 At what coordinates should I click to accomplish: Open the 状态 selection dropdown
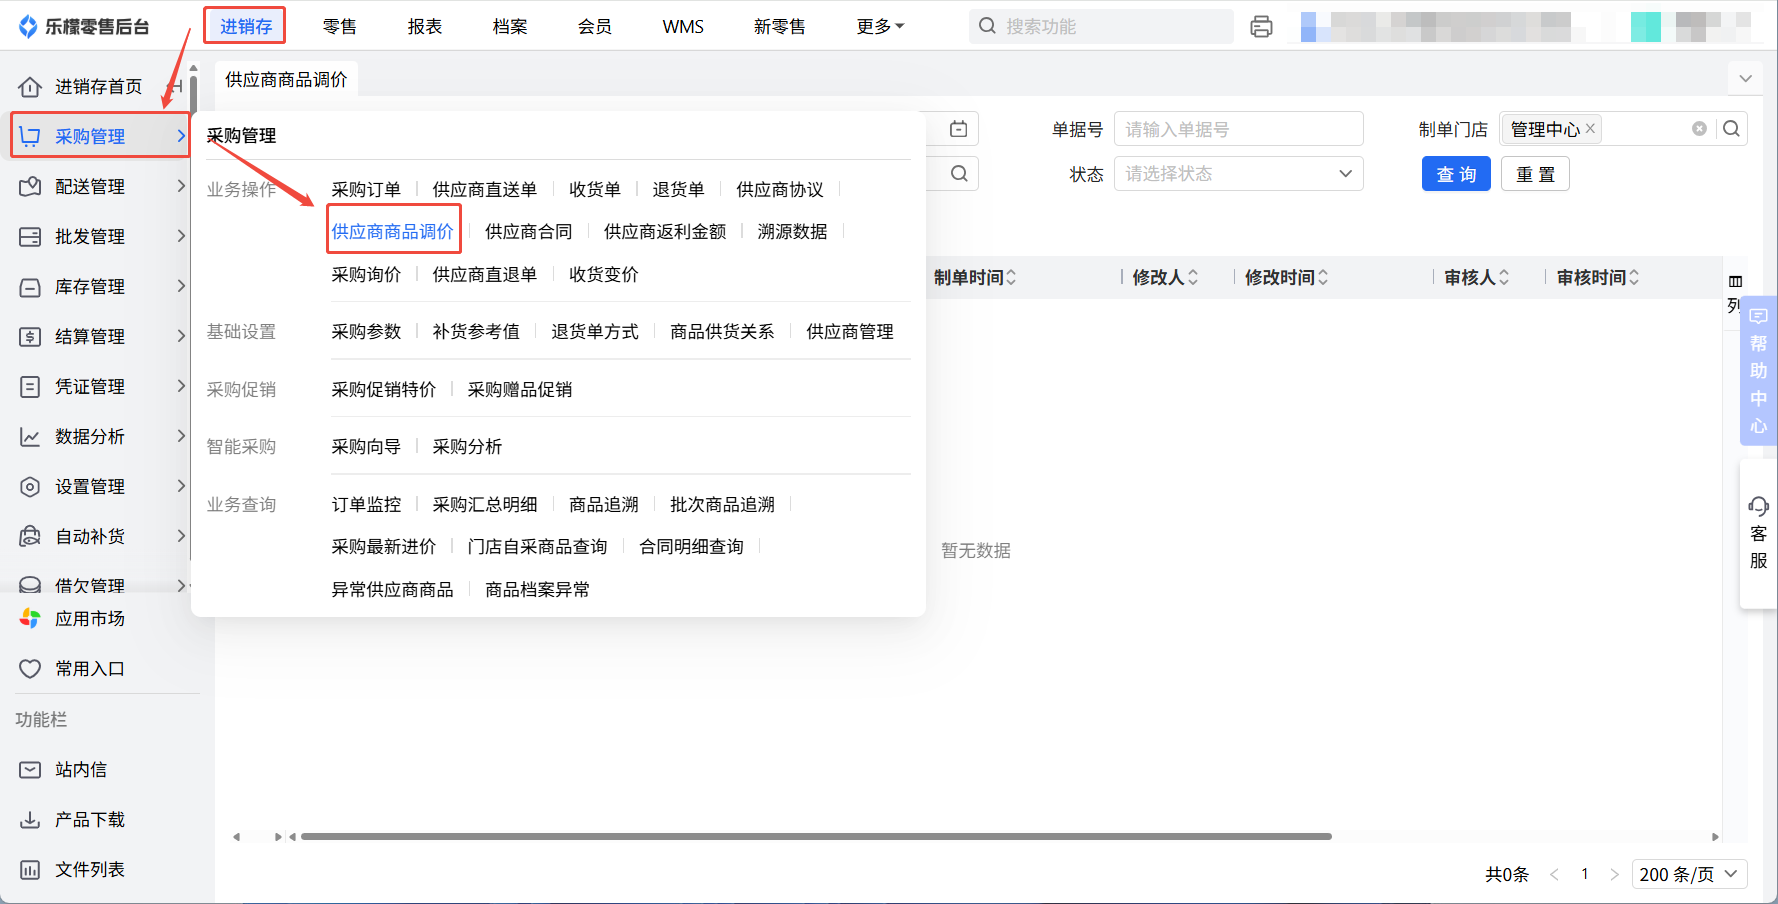coord(1238,174)
